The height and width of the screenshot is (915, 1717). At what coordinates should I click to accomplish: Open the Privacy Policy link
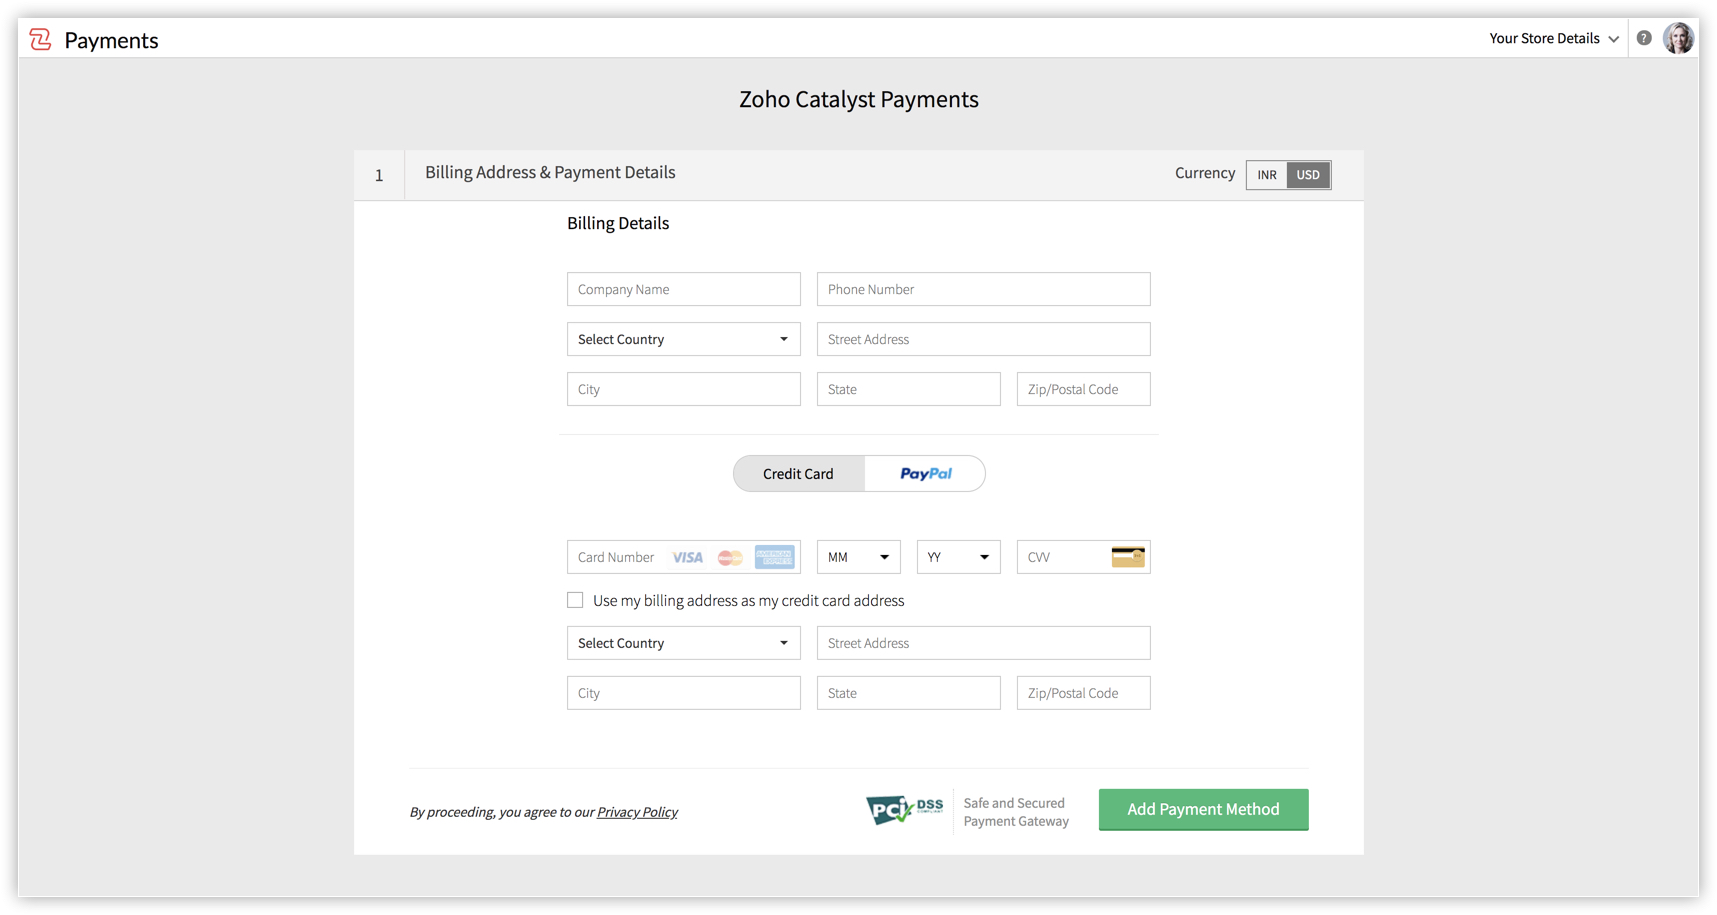(x=637, y=812)
